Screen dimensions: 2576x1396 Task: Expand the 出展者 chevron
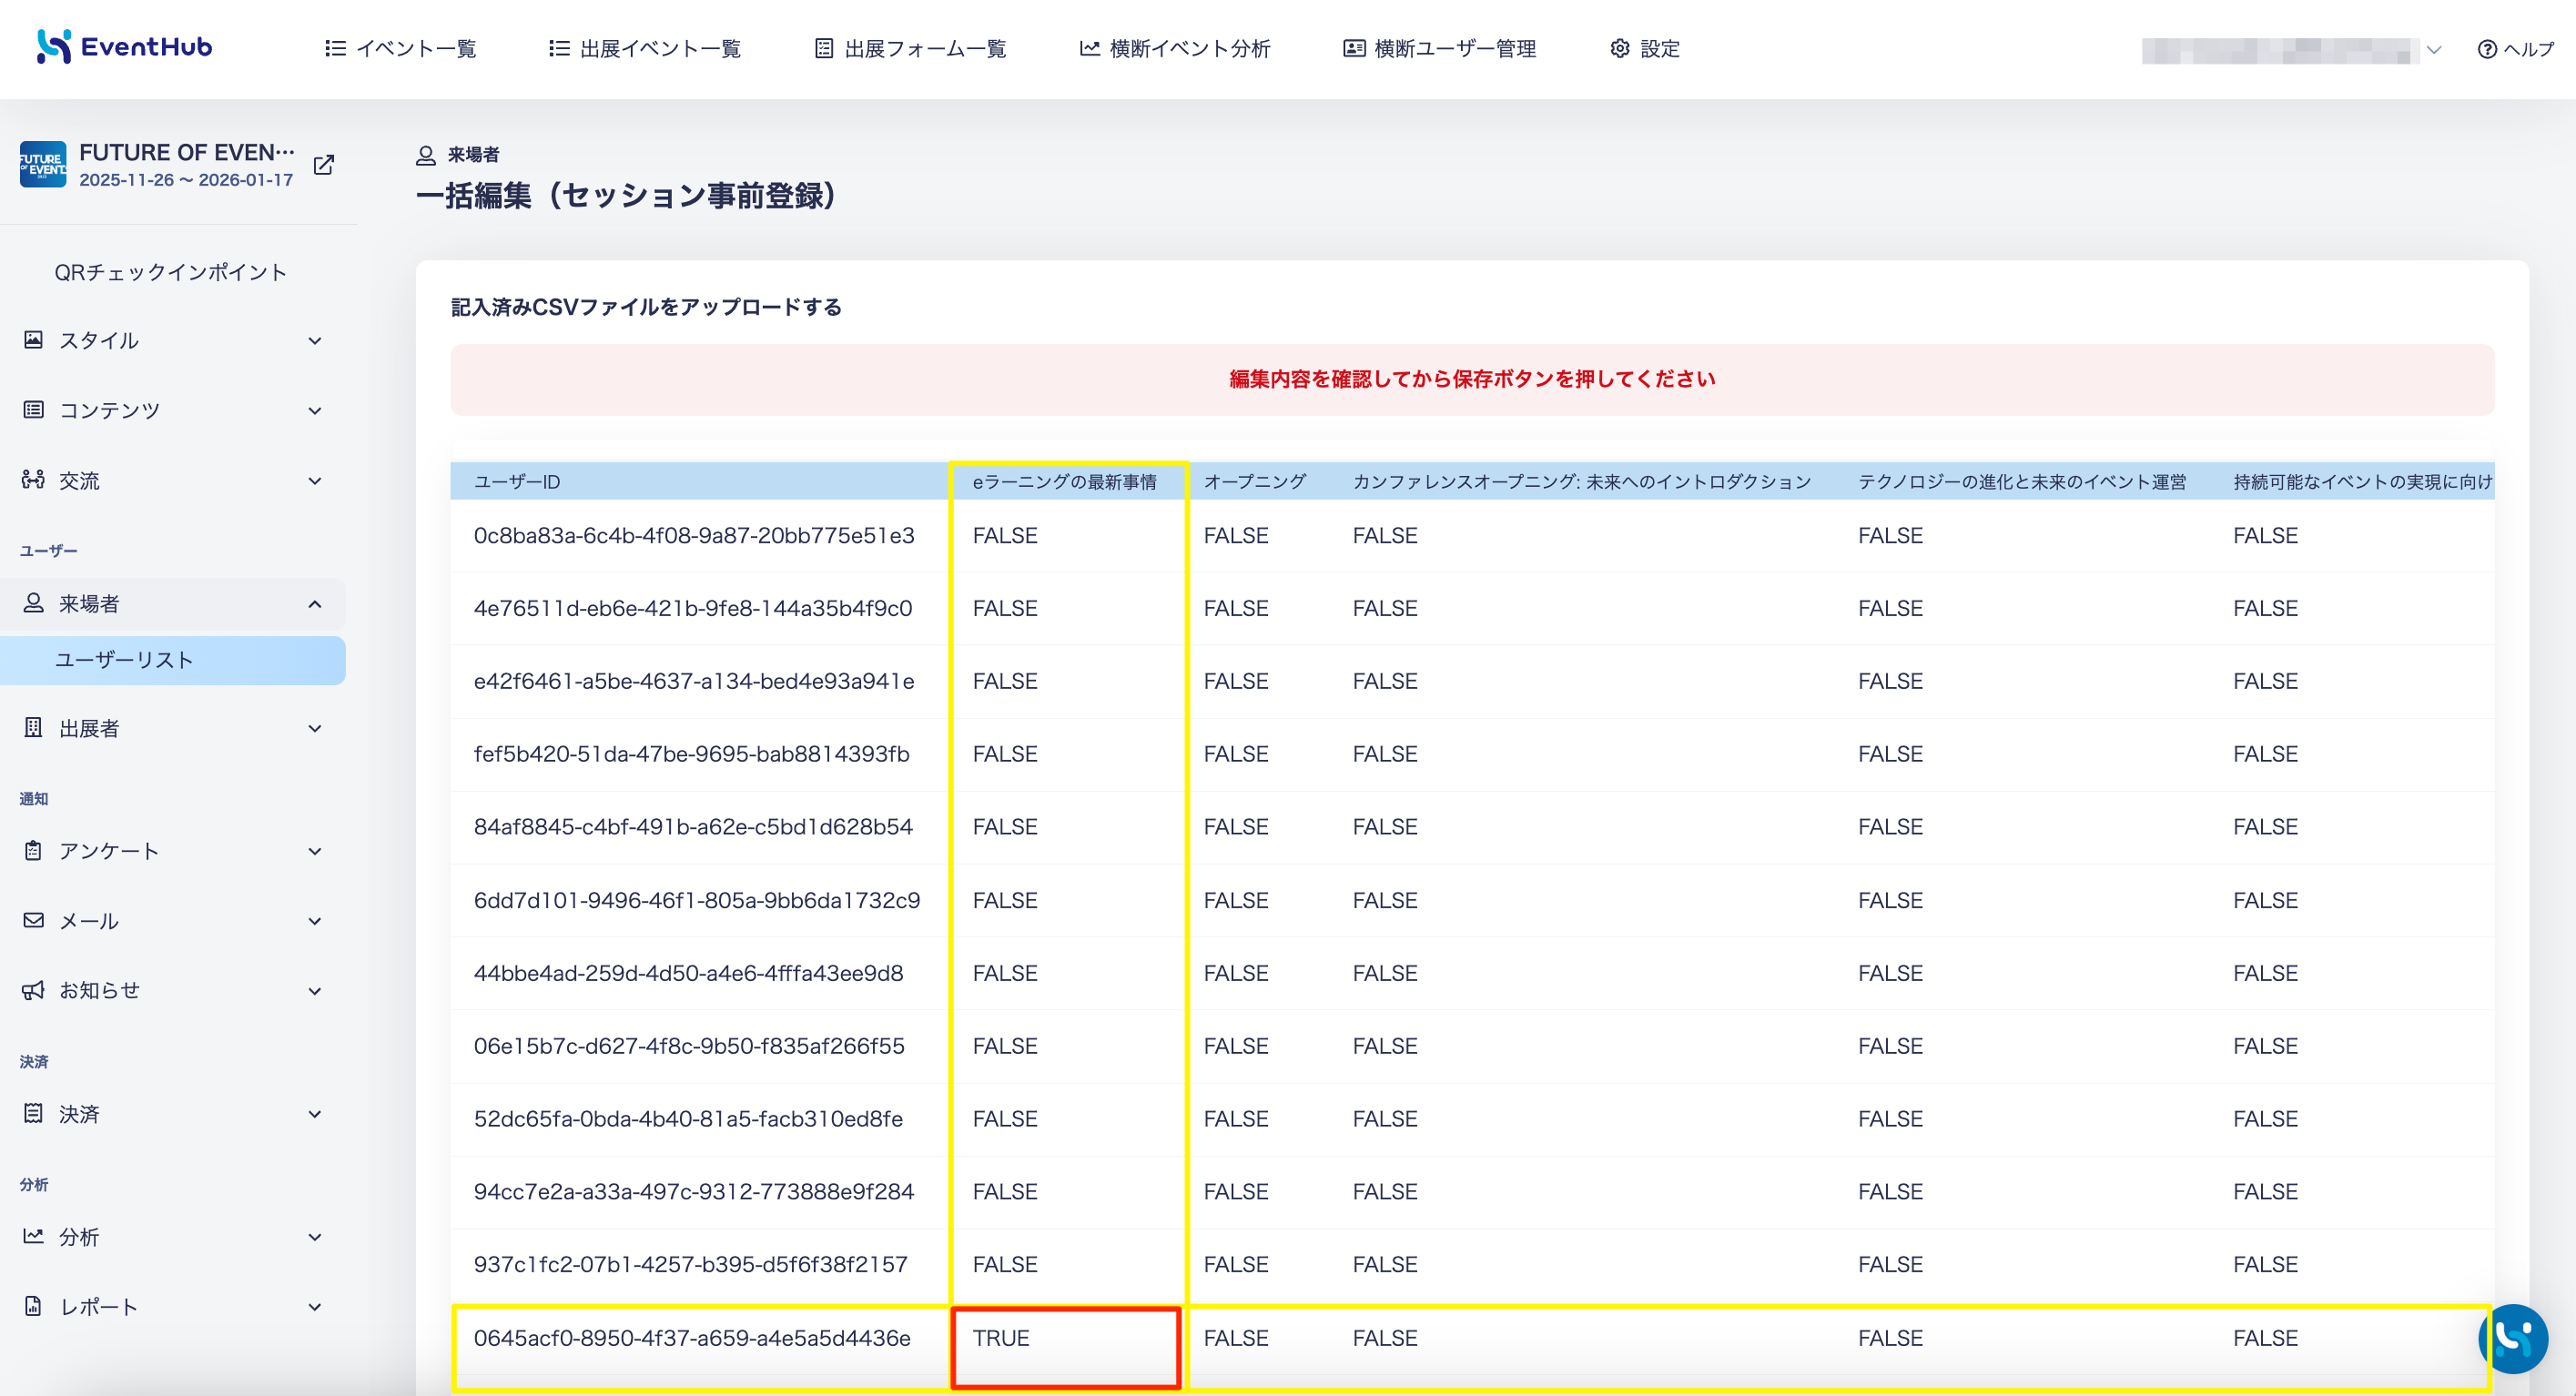(x=315, y=728)
